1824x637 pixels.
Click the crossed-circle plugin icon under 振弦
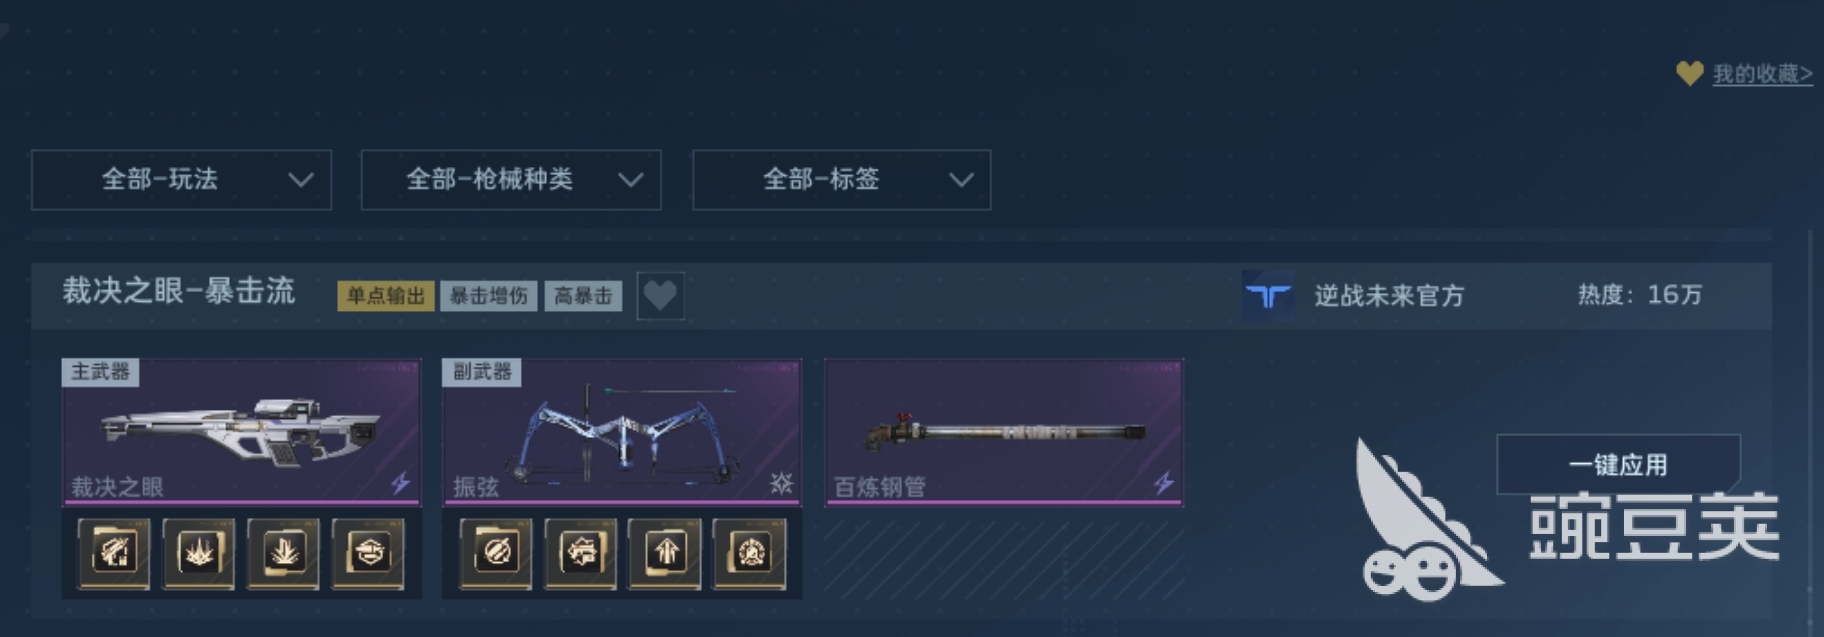click(496, 553)
